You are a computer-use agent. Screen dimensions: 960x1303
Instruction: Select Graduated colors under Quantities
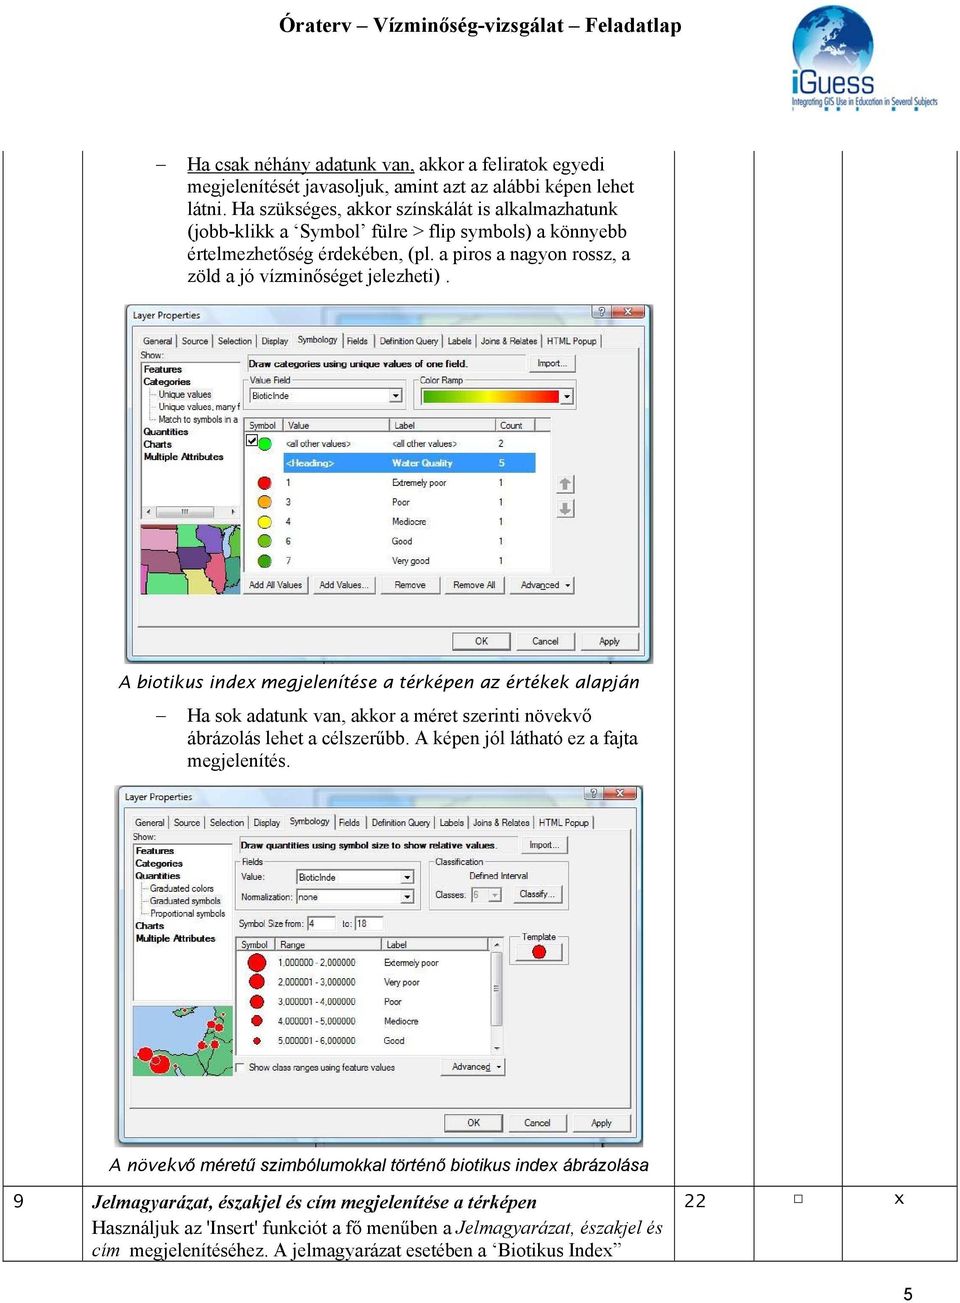click(182, 888)
